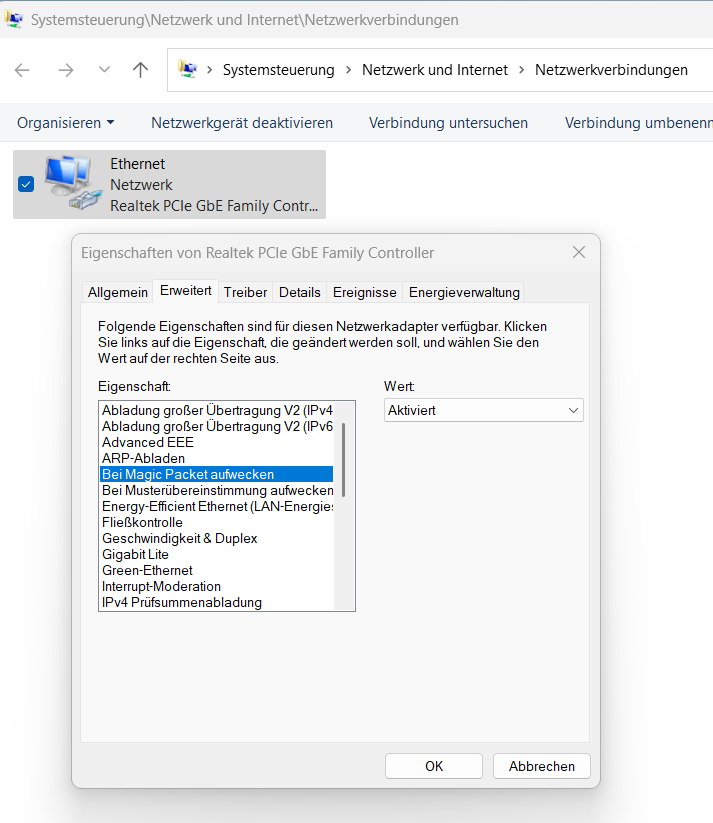
Task: Open the Wert dropdown showing Aktiviert
Action: [x=484, y=410]
